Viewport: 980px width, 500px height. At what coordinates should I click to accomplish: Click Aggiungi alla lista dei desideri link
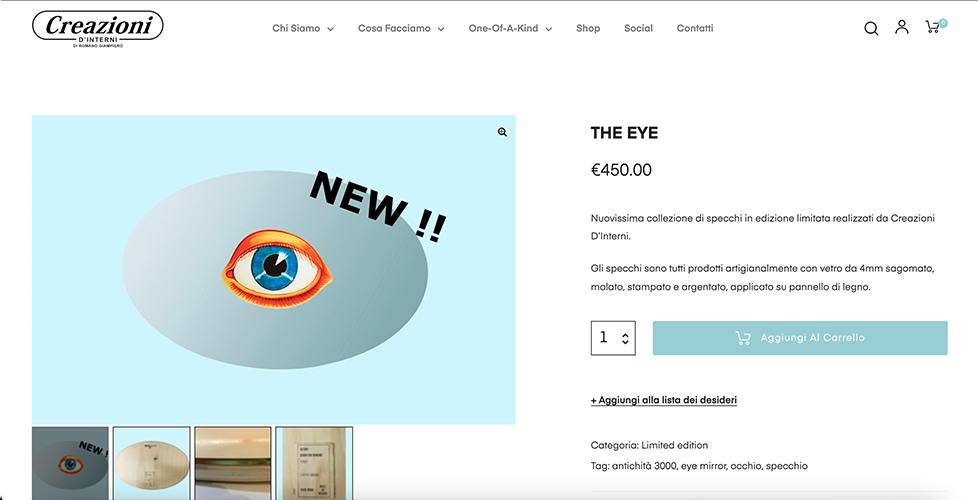click(x=664, y=400)
